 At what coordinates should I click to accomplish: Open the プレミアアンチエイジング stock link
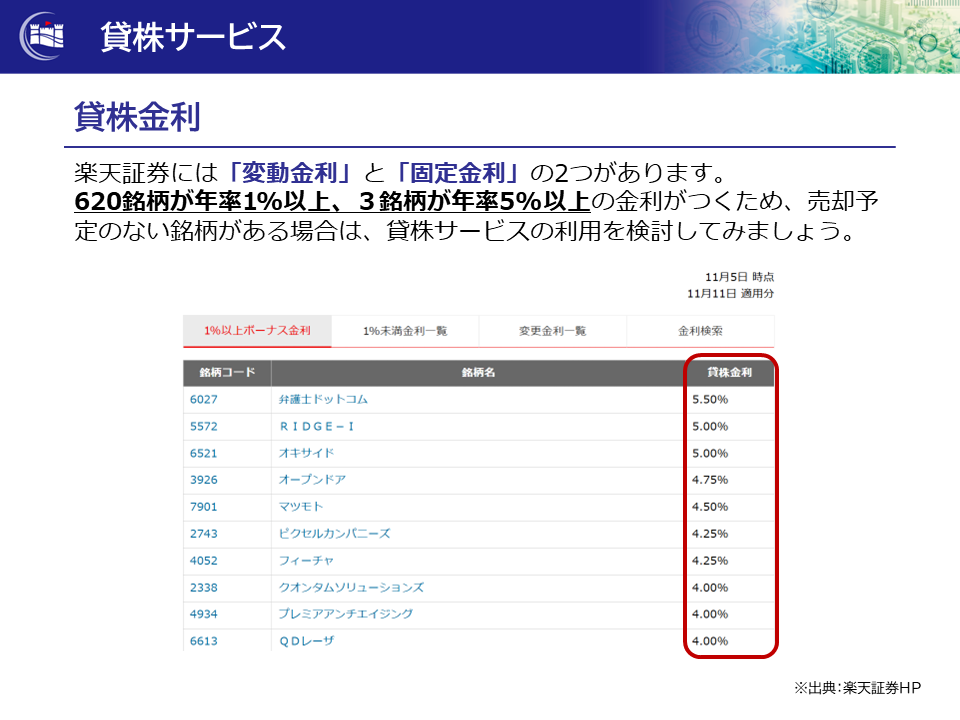pyautogui.click(x=346, y=613)
